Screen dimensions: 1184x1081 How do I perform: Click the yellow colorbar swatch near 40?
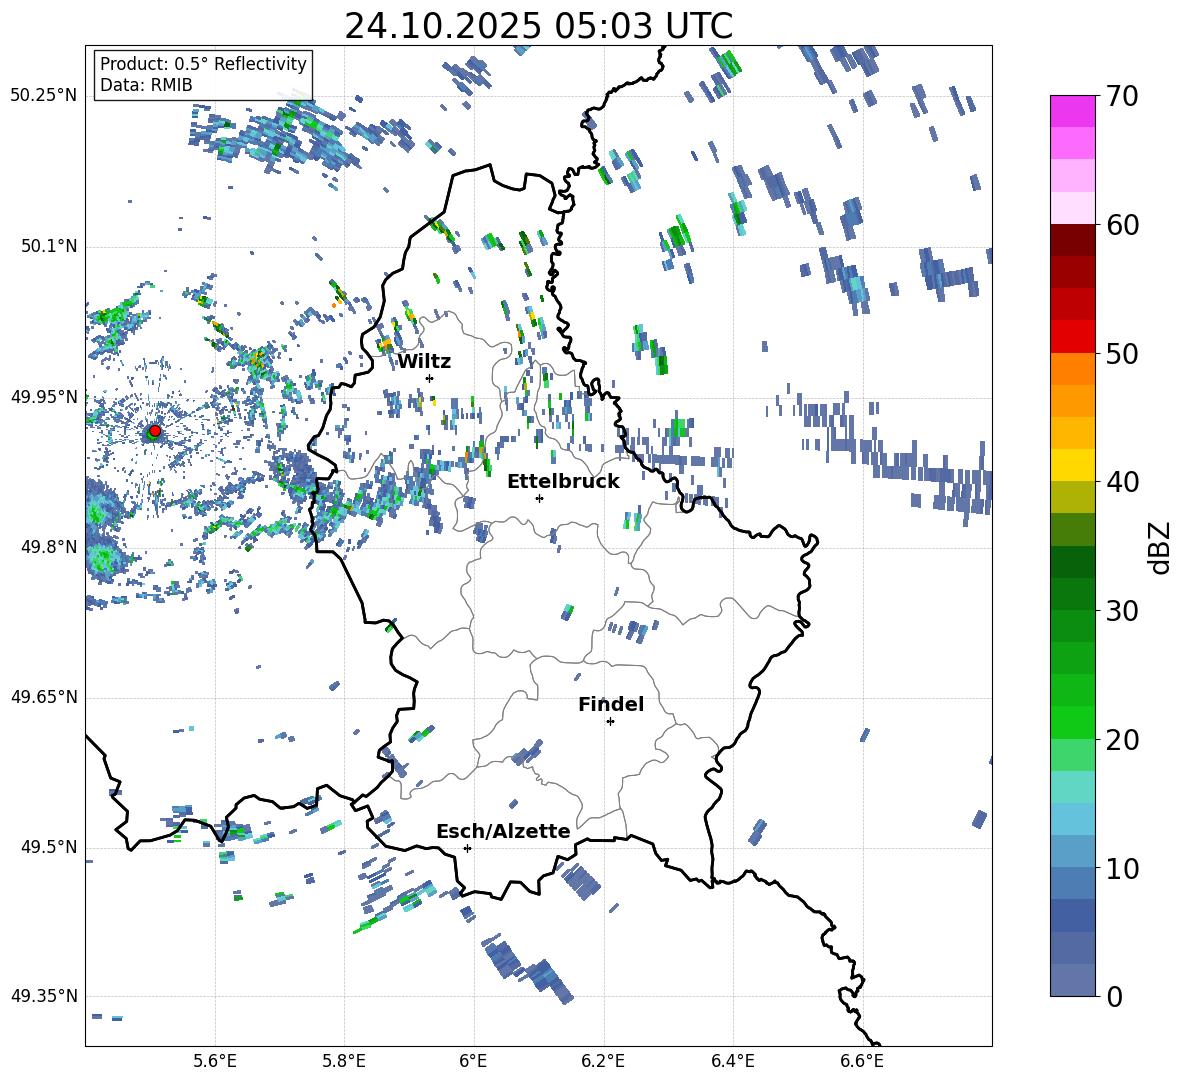point(1072,465)
